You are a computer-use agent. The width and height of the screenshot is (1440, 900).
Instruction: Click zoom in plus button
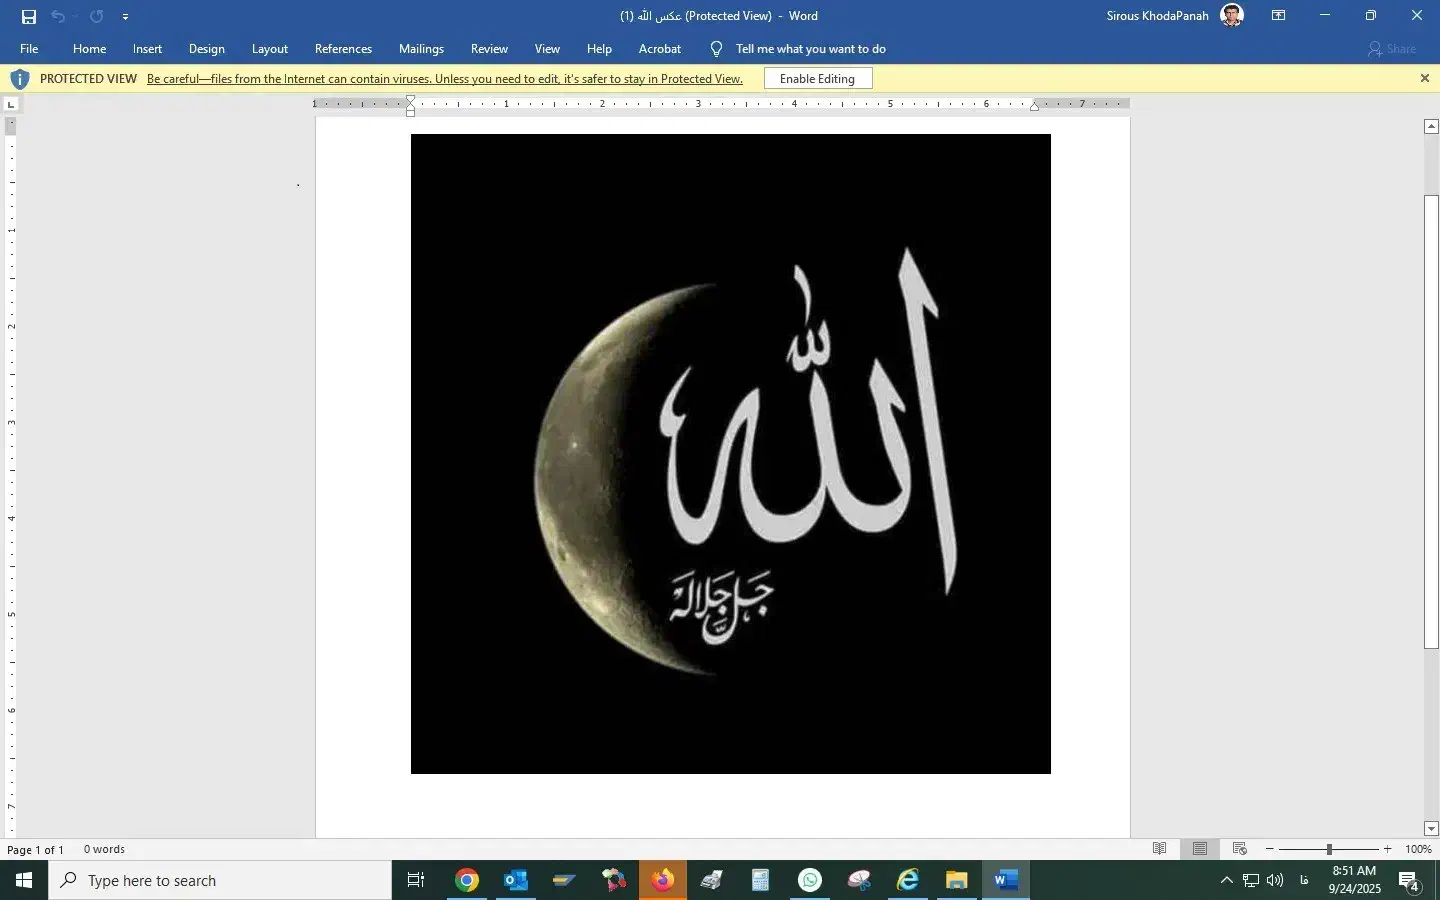[x=1387, y=849]
